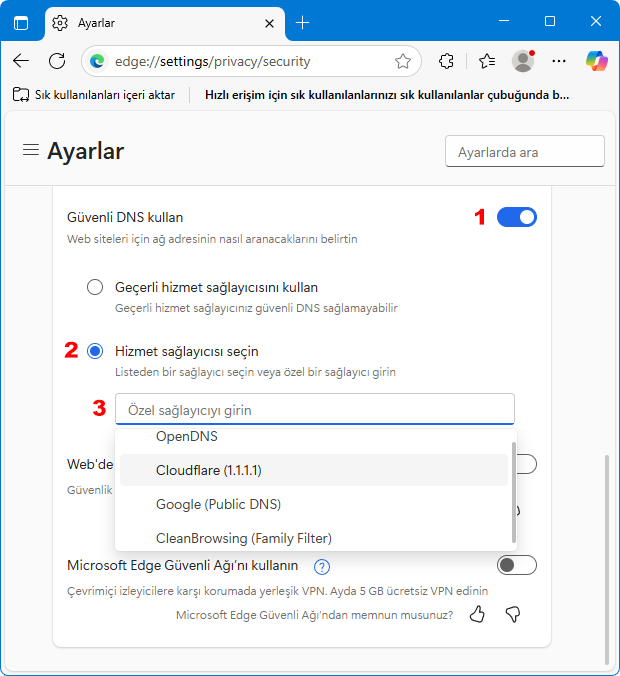Open the Güvenli Ağ help question icon
620x676 pixels.
point(322,567)
